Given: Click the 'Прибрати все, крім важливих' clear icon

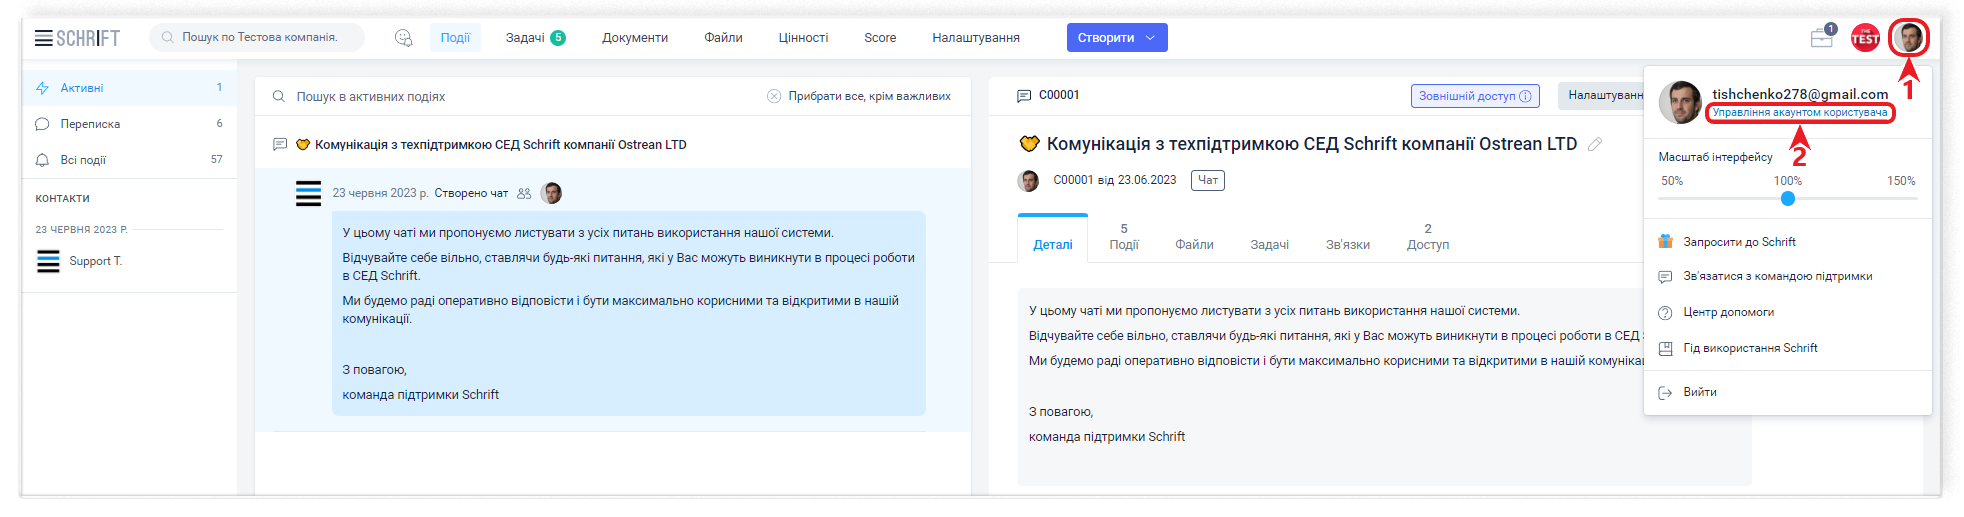Looking at the screenshot, I should pyautogui.click(x=774, y=96).
